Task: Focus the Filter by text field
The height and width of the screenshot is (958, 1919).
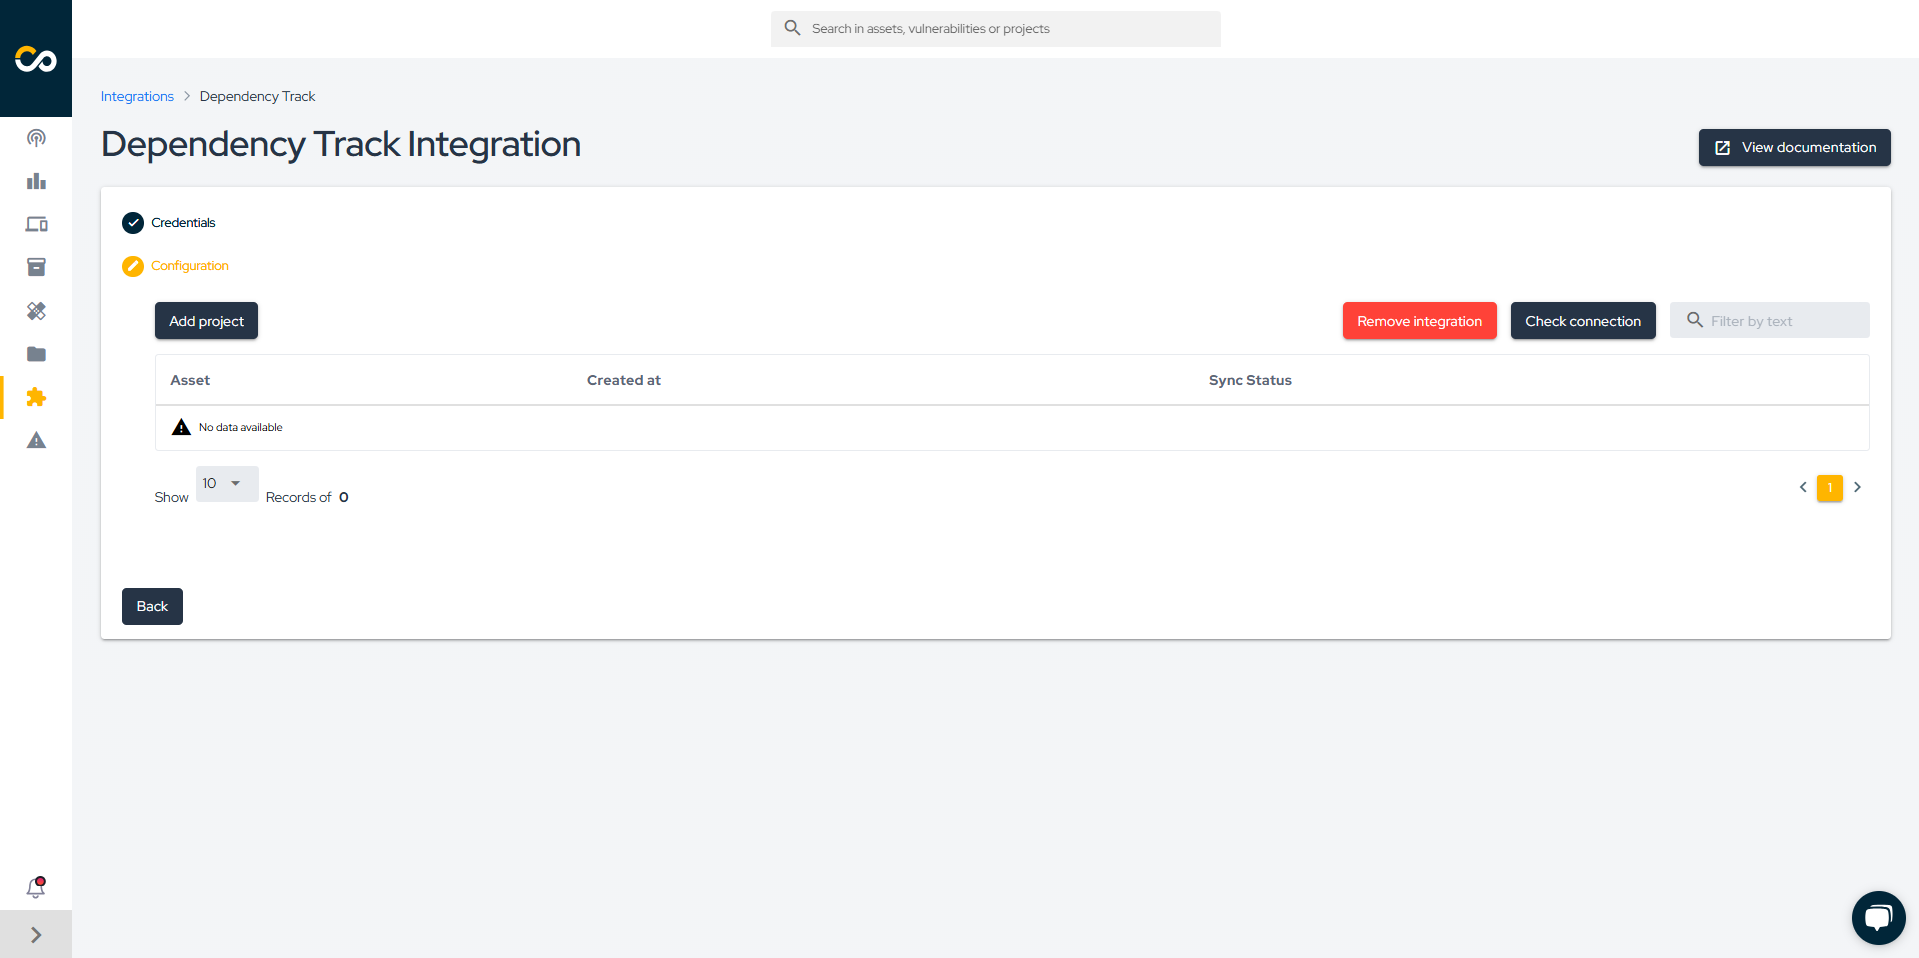Action: coord(1769,320)
